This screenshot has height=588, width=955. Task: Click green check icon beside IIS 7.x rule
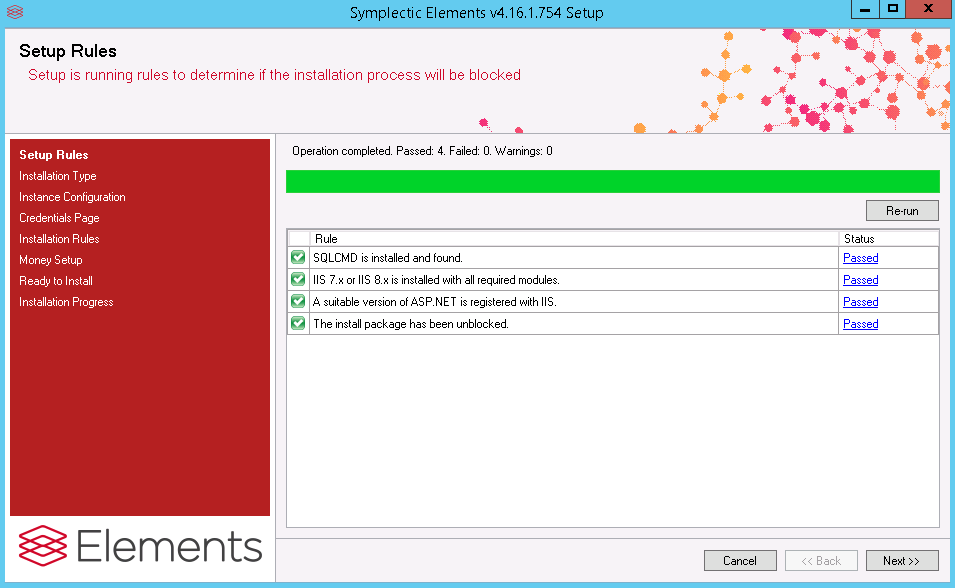click(x=298, y=279)
